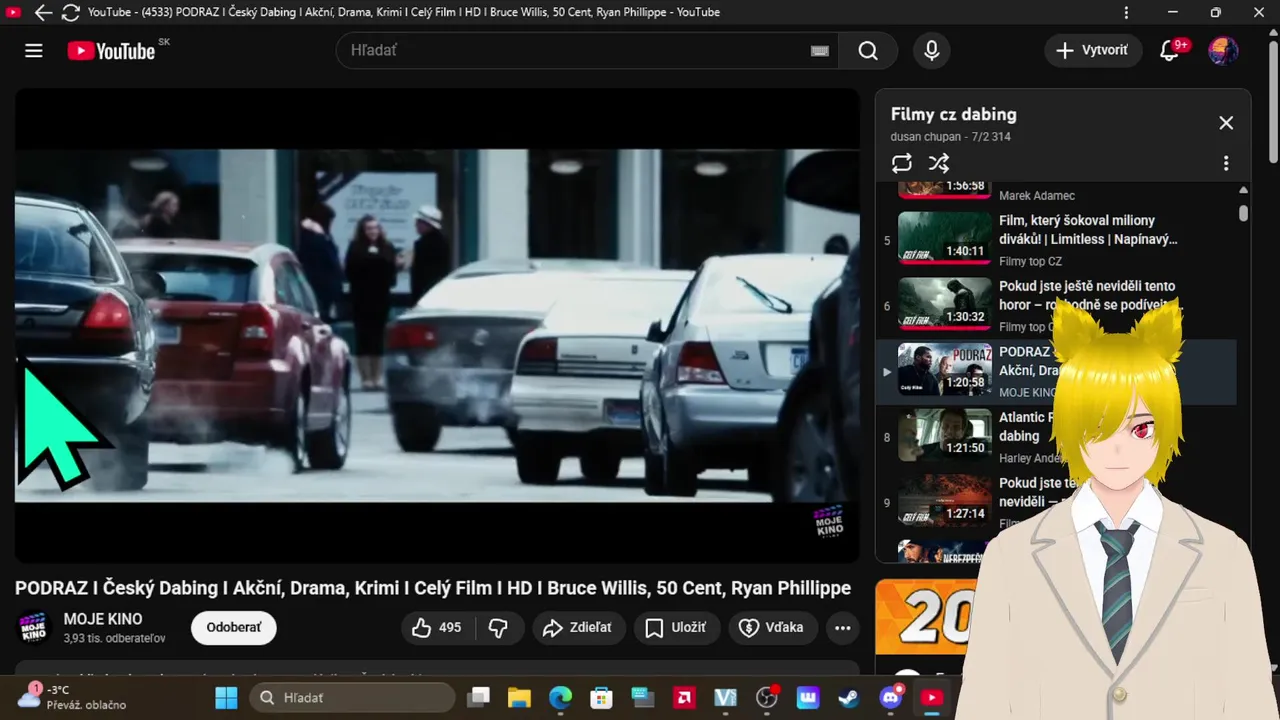This screenshot has width=1280, height=720.
Task: Click the video title PODRAZ text
Action: click(x=433, y=588)
